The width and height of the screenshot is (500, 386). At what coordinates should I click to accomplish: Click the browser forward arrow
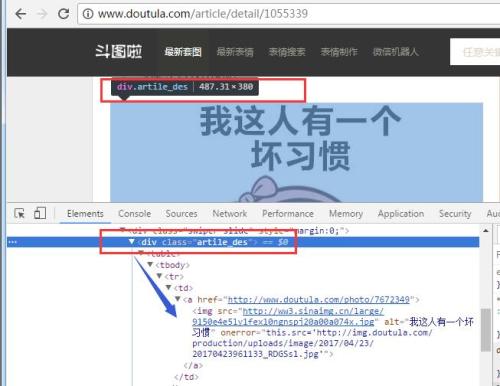[x=42, y=14]
